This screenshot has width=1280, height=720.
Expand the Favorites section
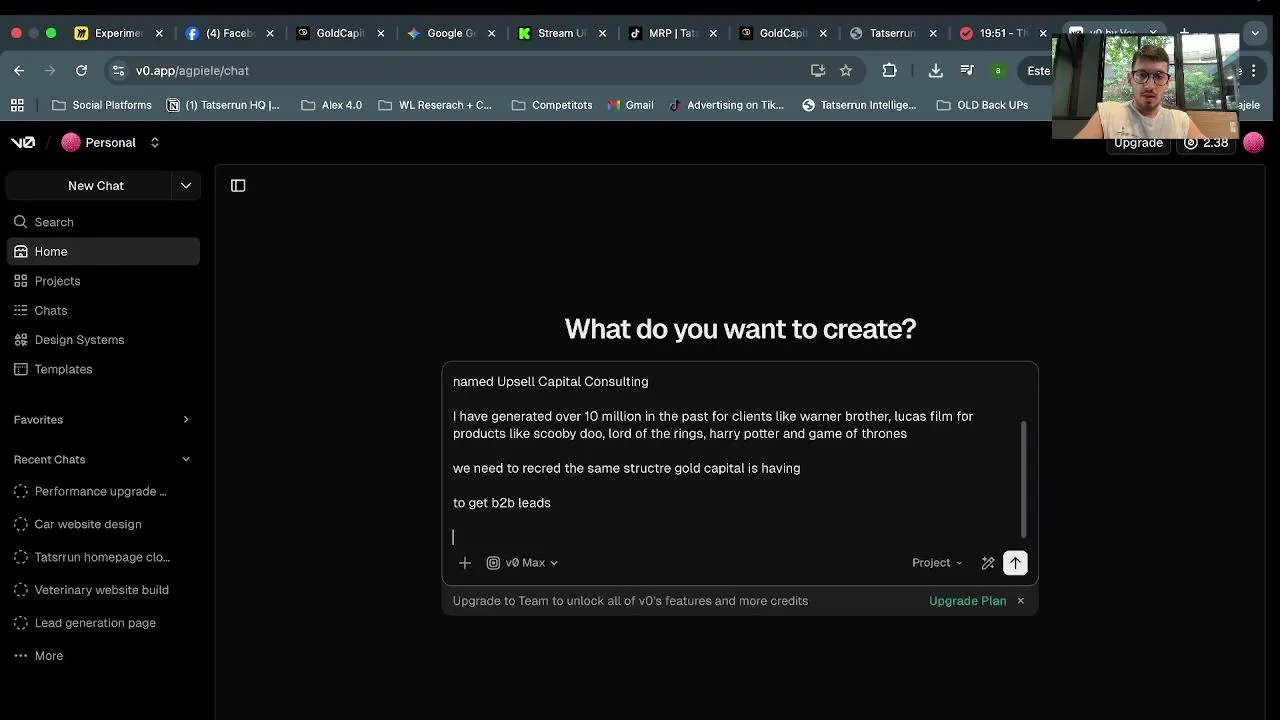pos(186,420)
